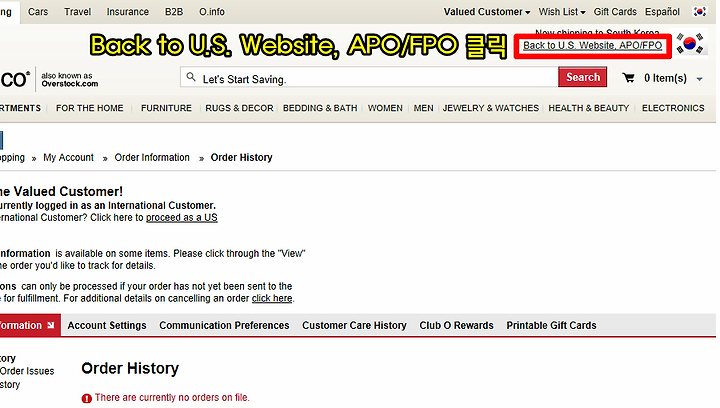
Task: Click the shopping cart icon
Action: 628,78
